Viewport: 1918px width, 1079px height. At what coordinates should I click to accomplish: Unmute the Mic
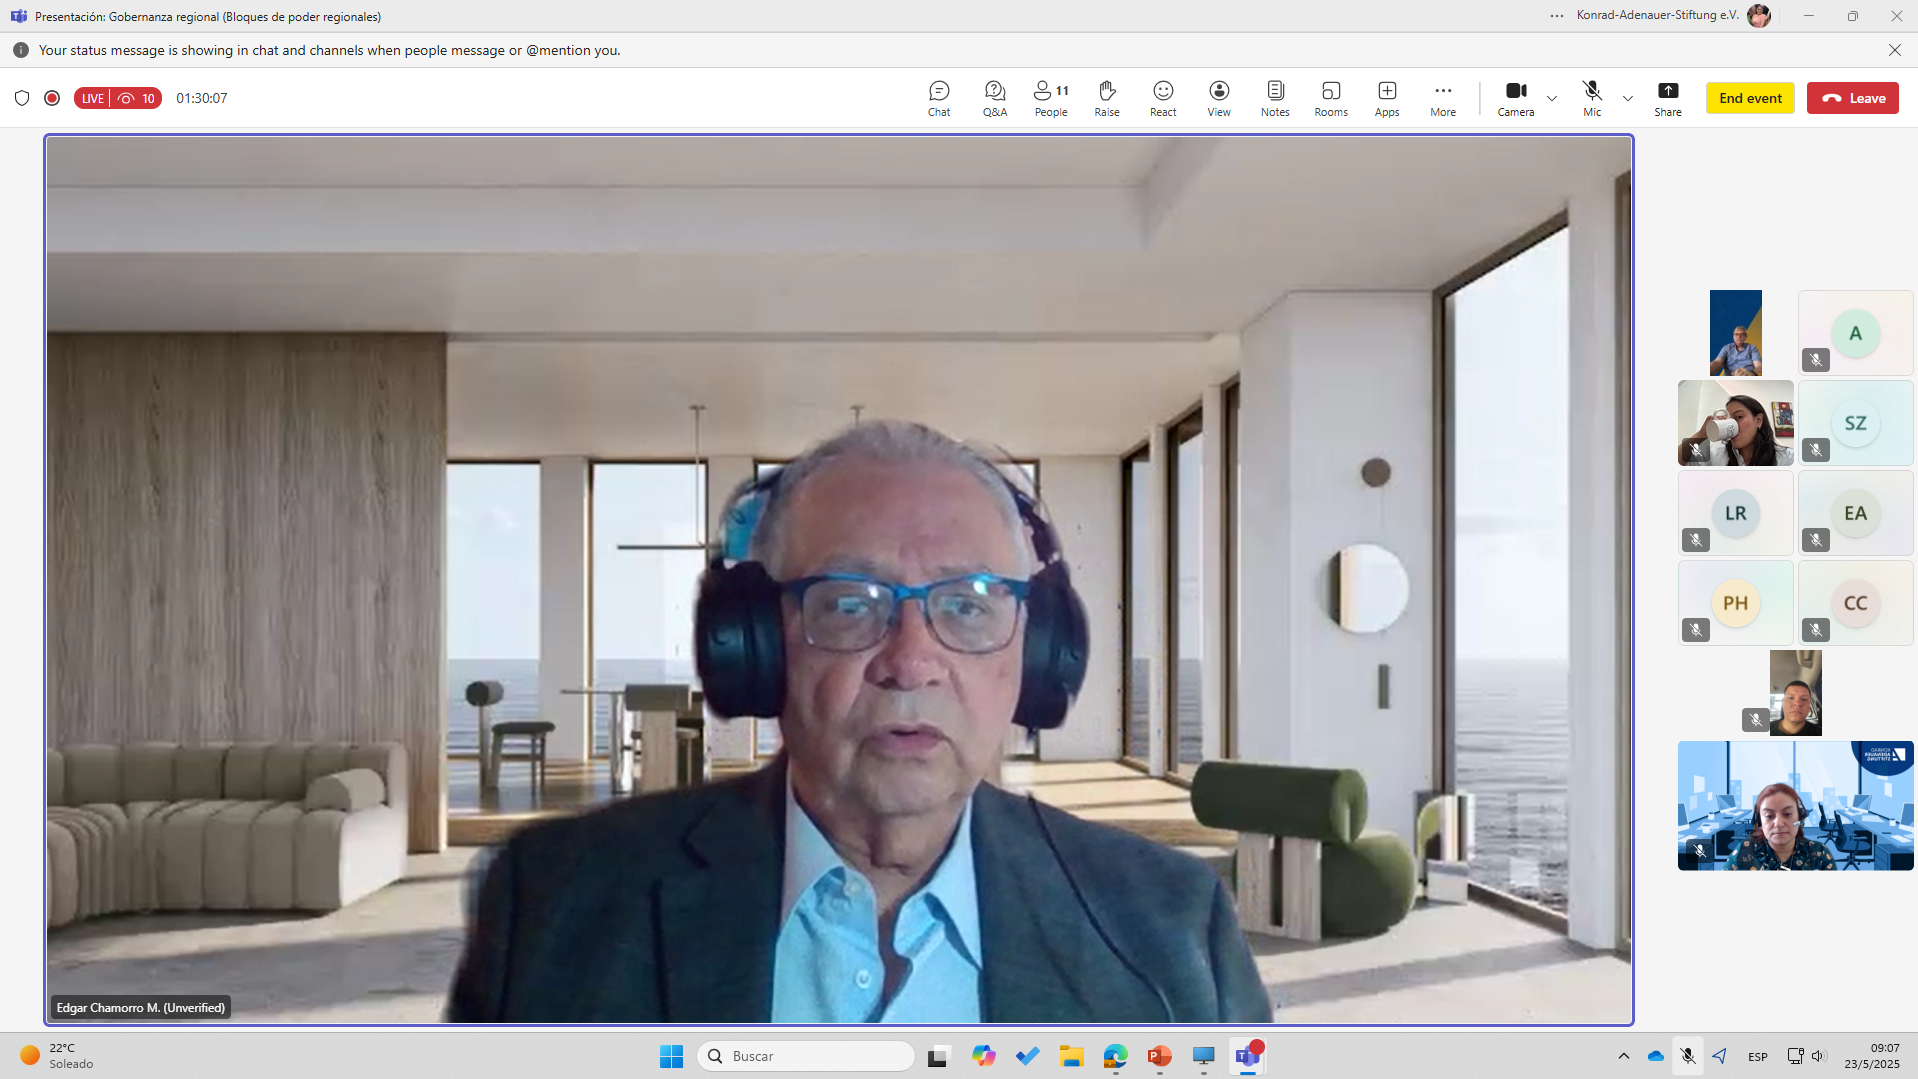[x=1591, y=98]
